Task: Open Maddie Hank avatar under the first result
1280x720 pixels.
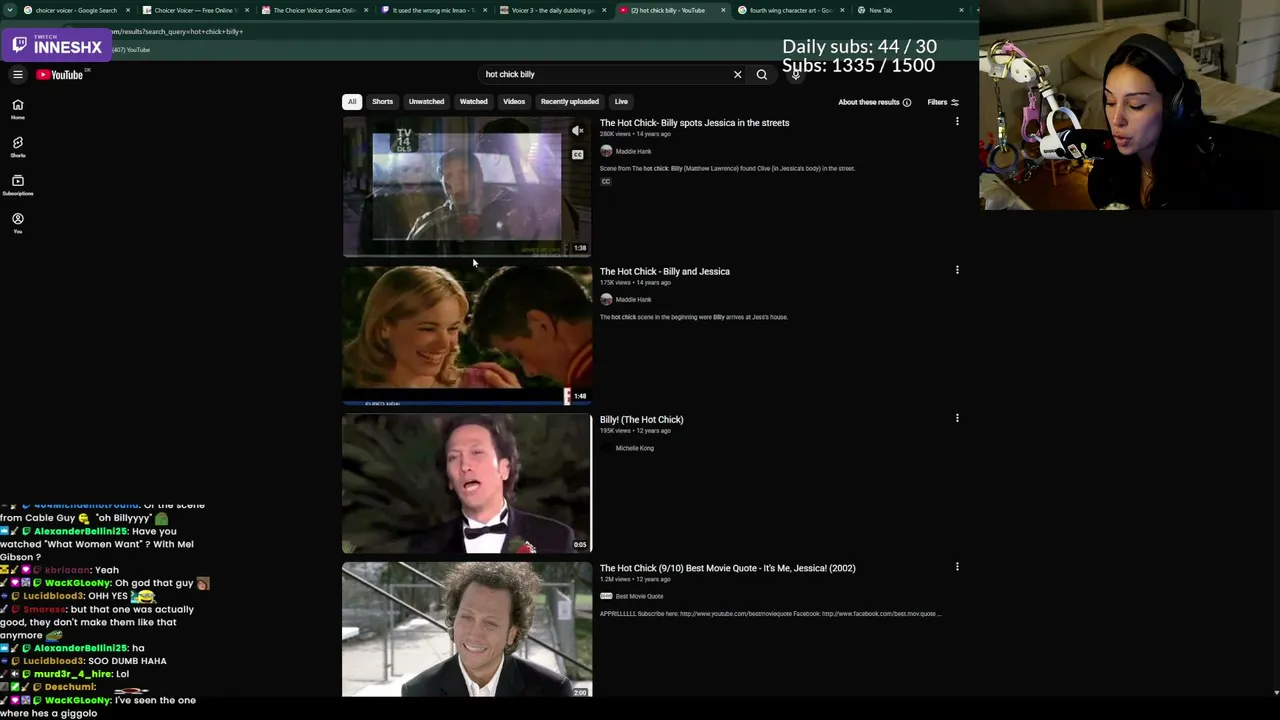Action: [606, 151]
